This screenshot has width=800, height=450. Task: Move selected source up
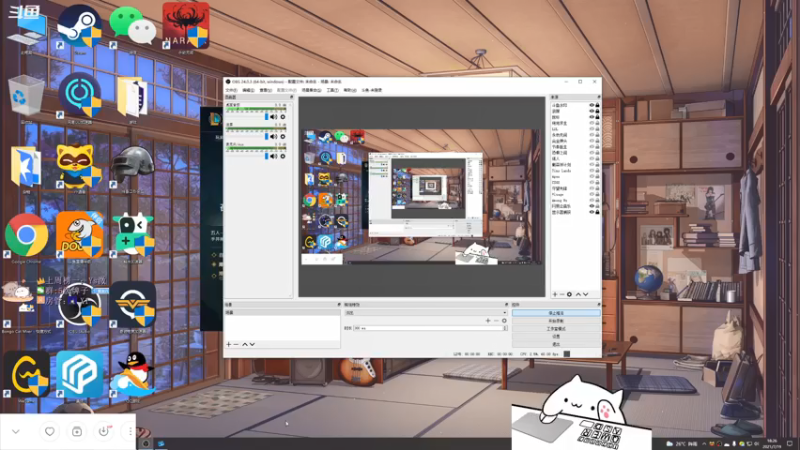[578, 294]
